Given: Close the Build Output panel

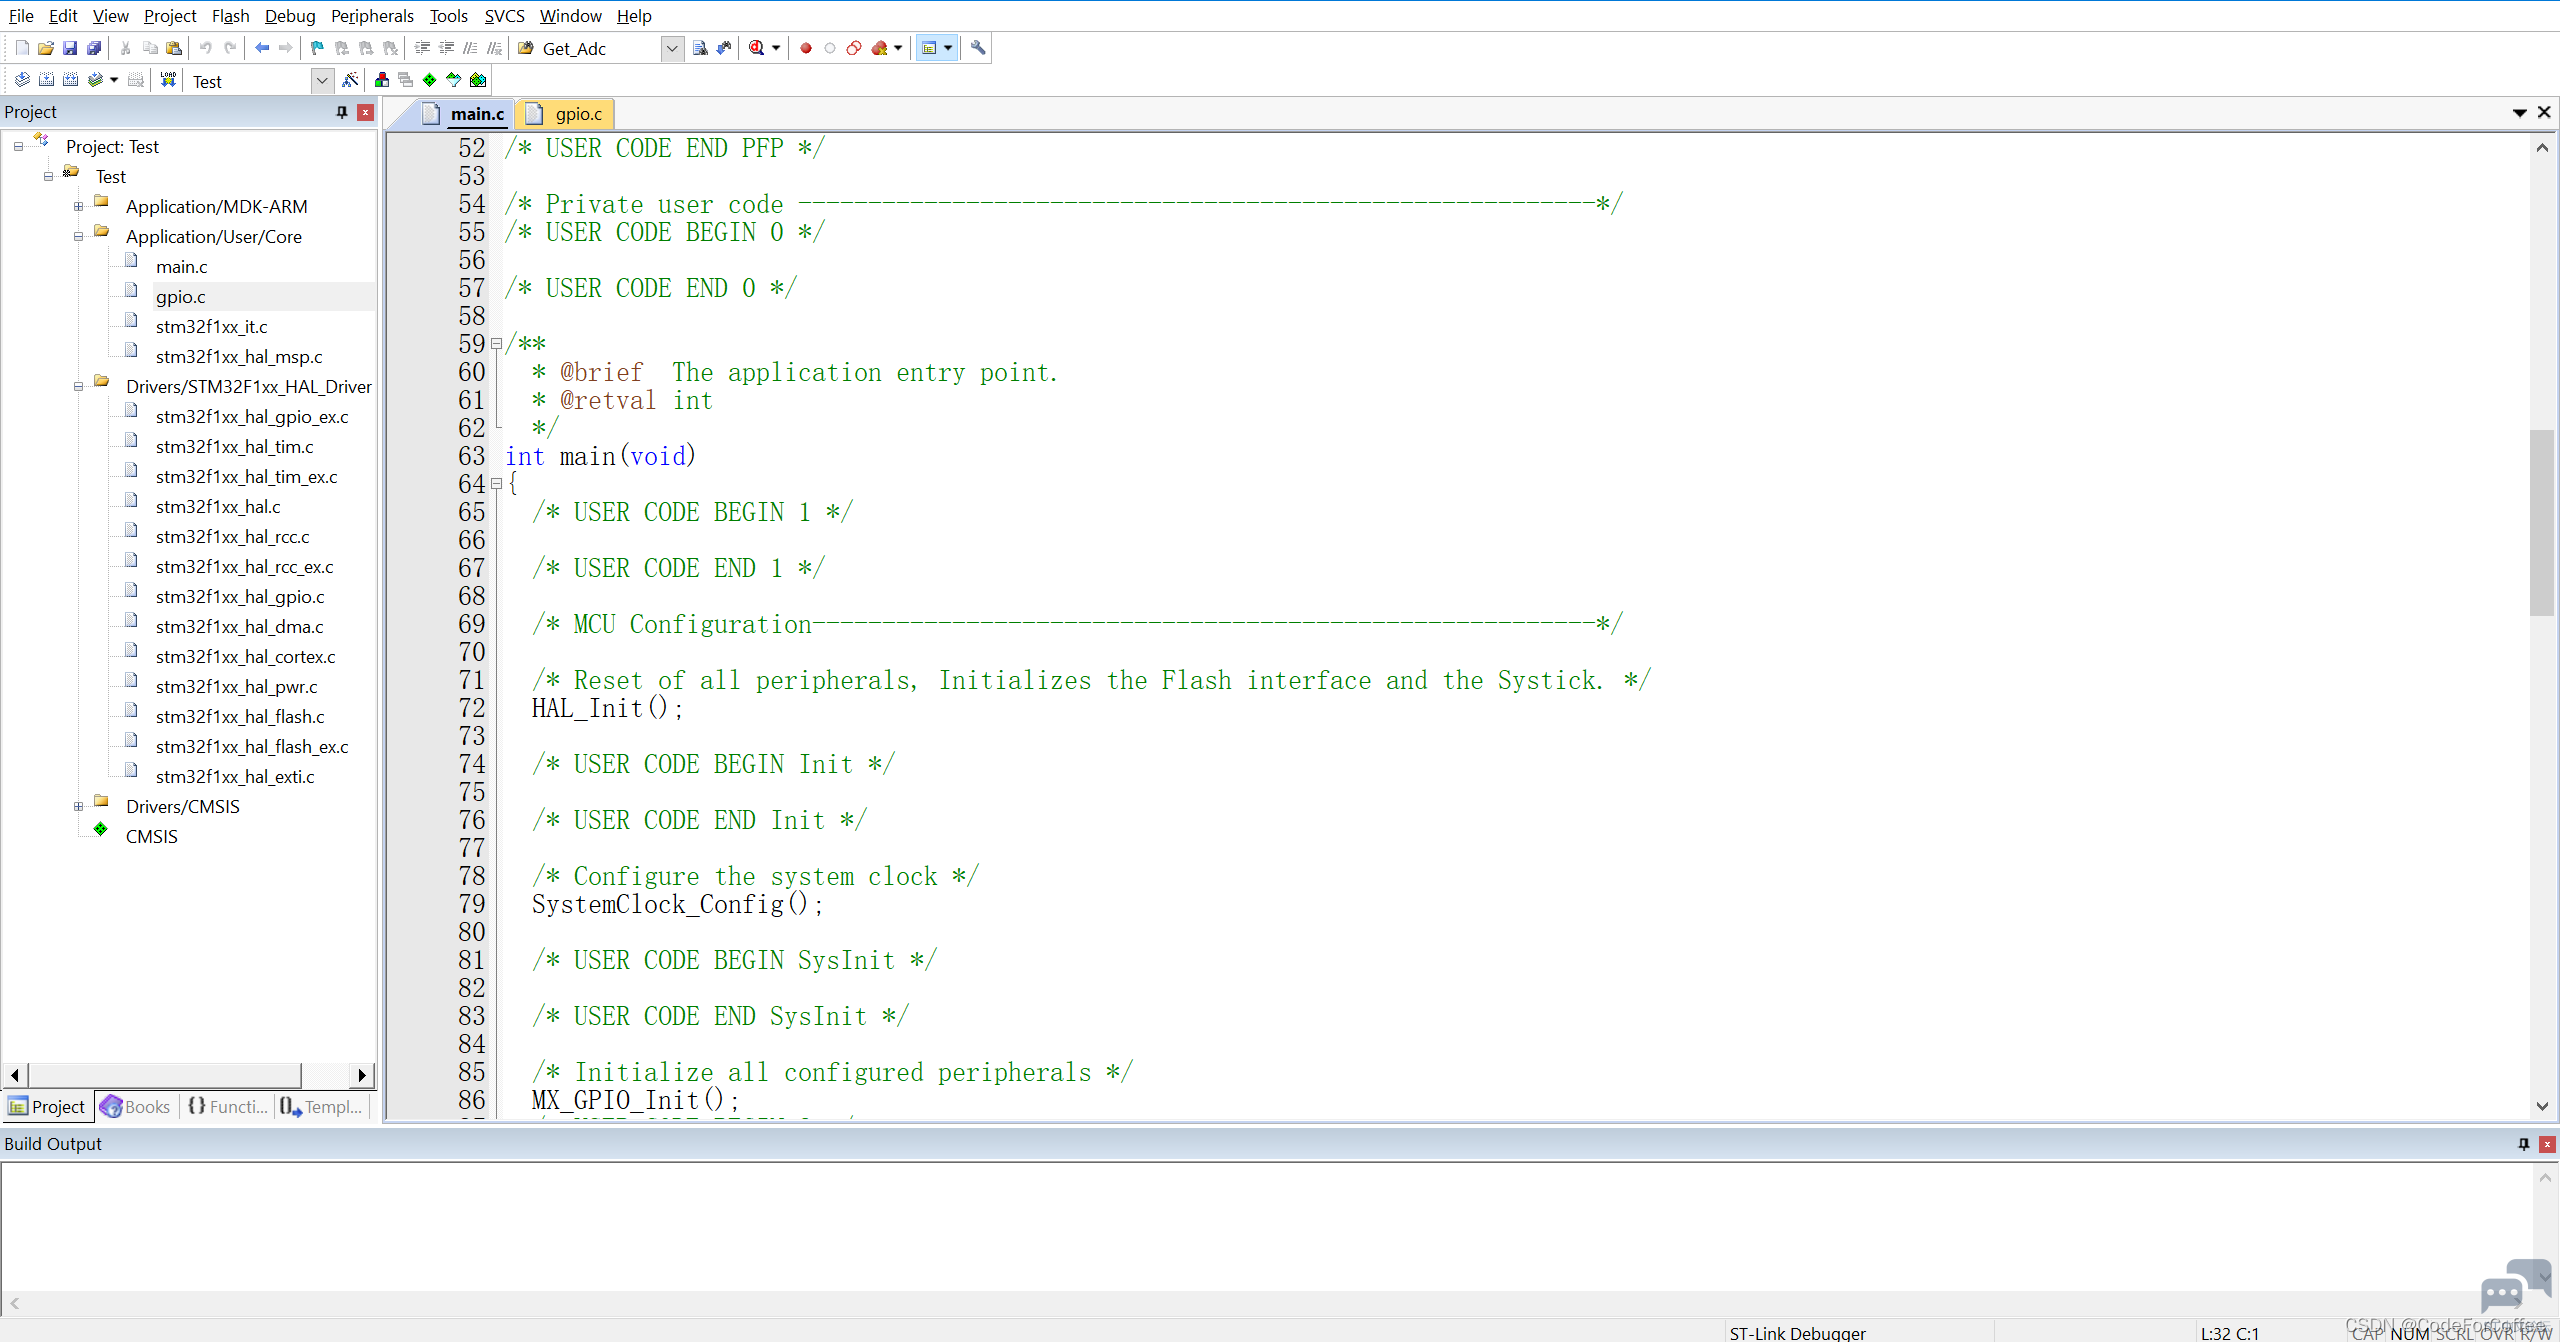Looking at the screenshot, I should 2547,1144.
